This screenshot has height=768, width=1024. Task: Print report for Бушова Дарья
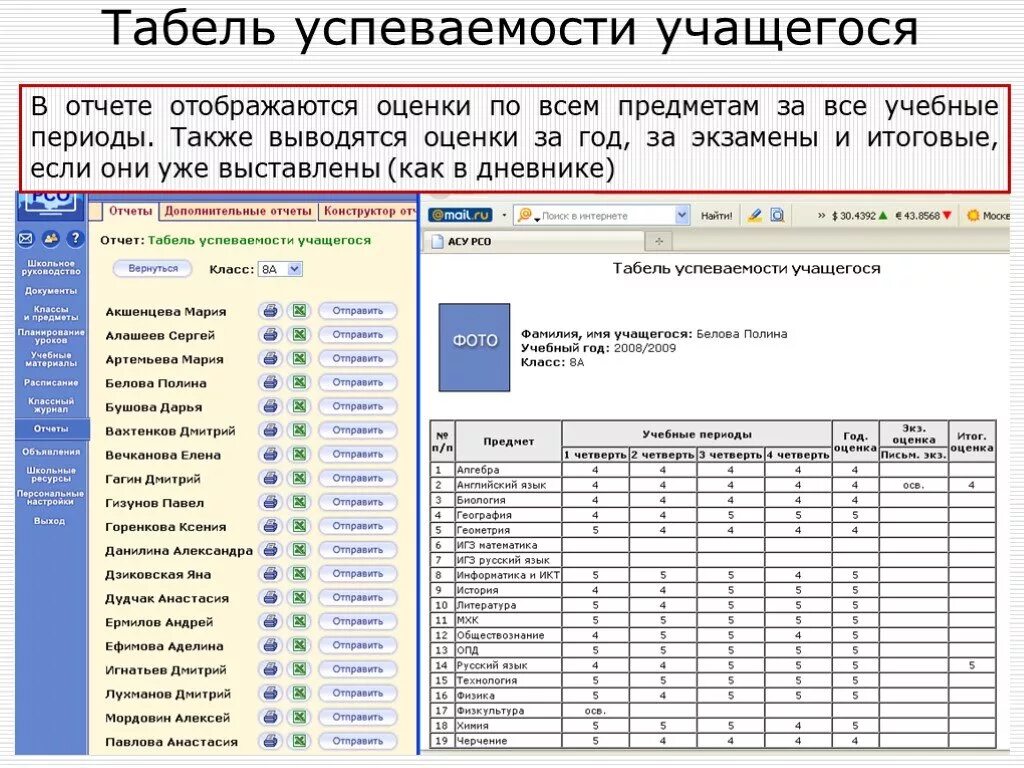tap(270, 406)
